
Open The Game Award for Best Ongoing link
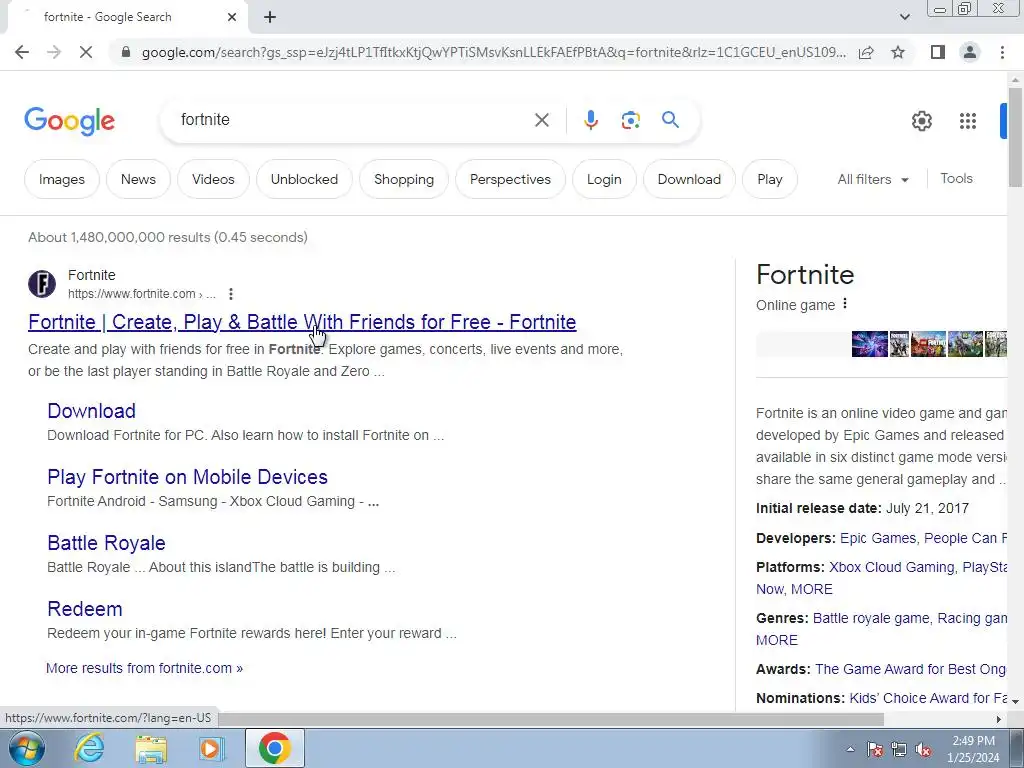point(910,669)
